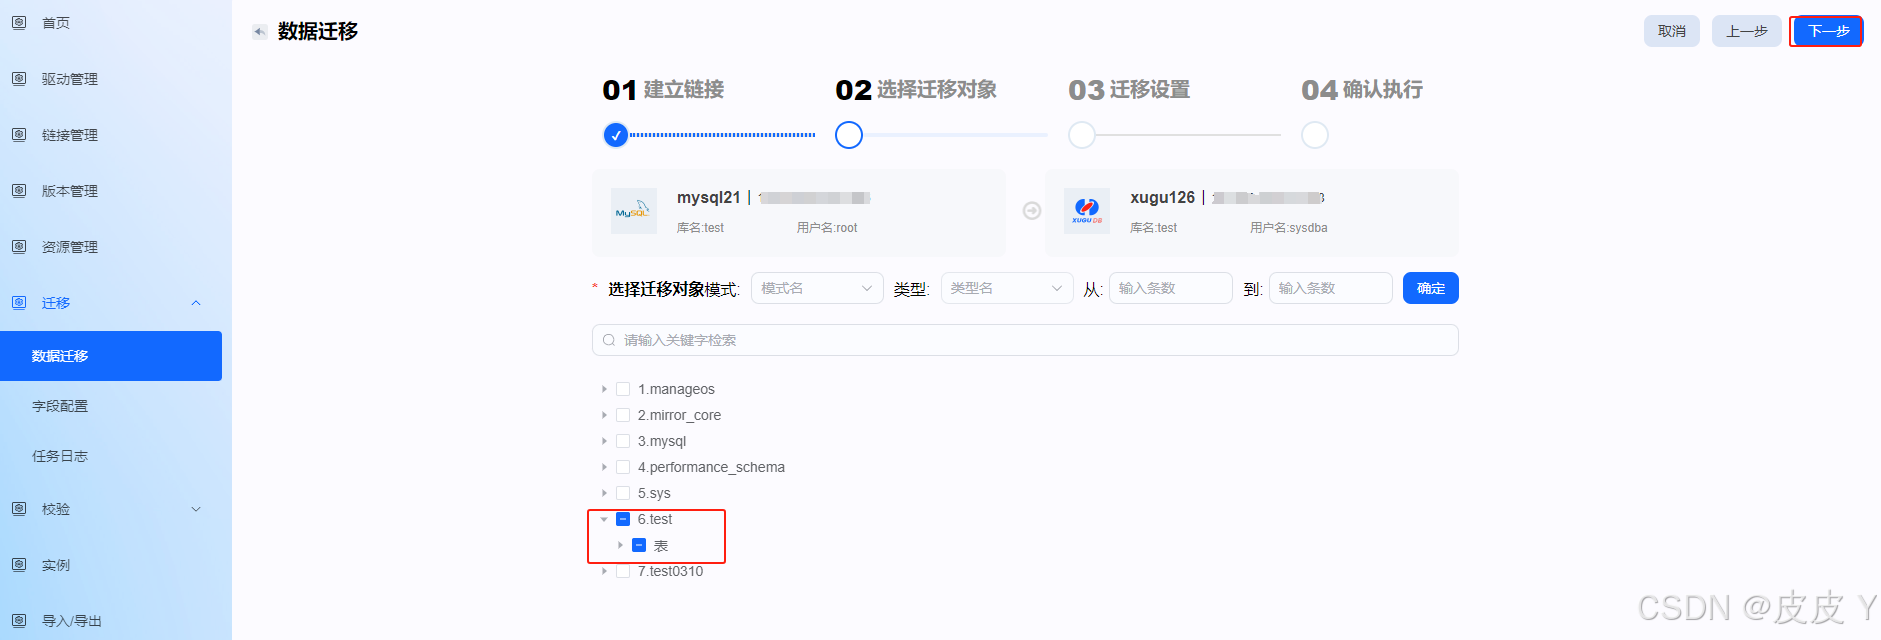Select the 数据迁移 submenu item
The image size is (1881, 640).
[x=111, y=356]
